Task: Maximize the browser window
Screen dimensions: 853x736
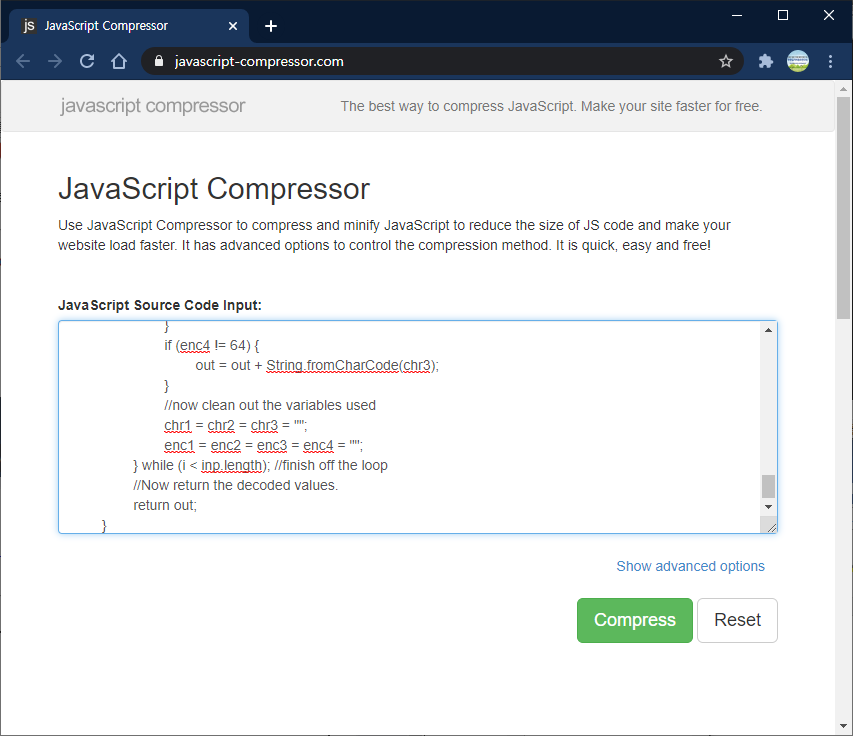Action: [x=783, y=15]
